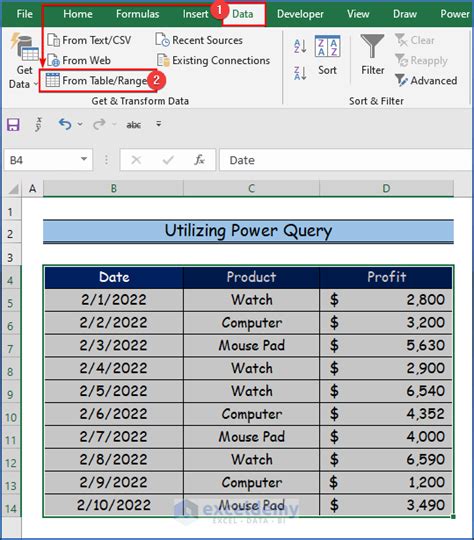
Task: Click profit cell showing 6,590
Action: tap(386, 460)
